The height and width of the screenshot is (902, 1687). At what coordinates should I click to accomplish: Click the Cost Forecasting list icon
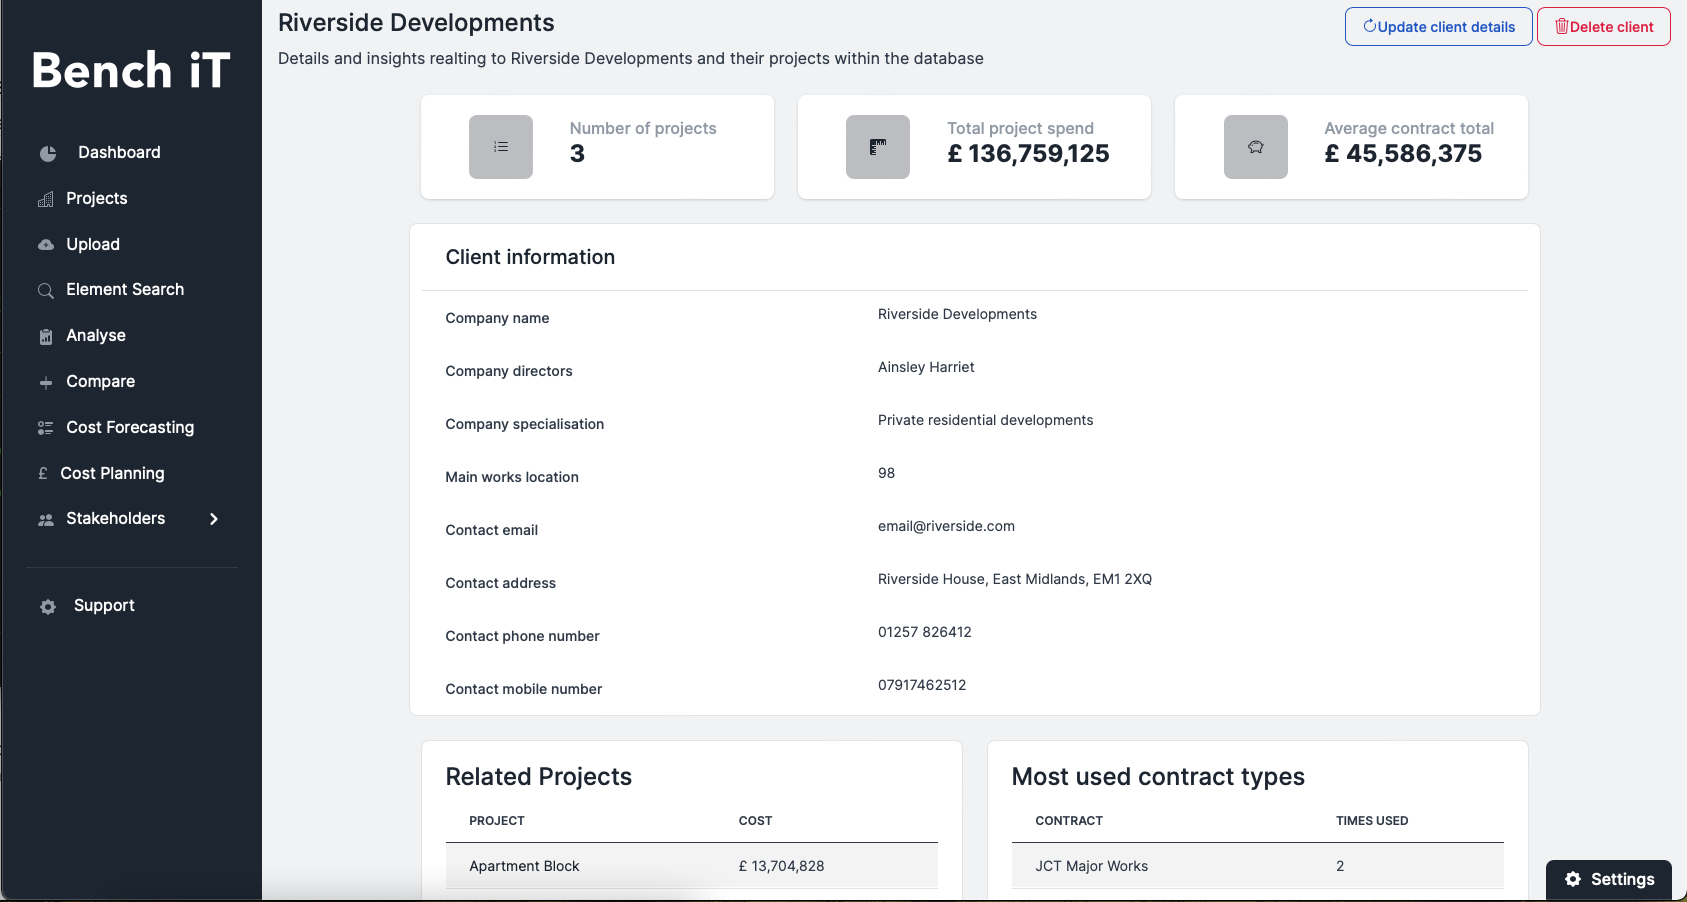(46, 428)
